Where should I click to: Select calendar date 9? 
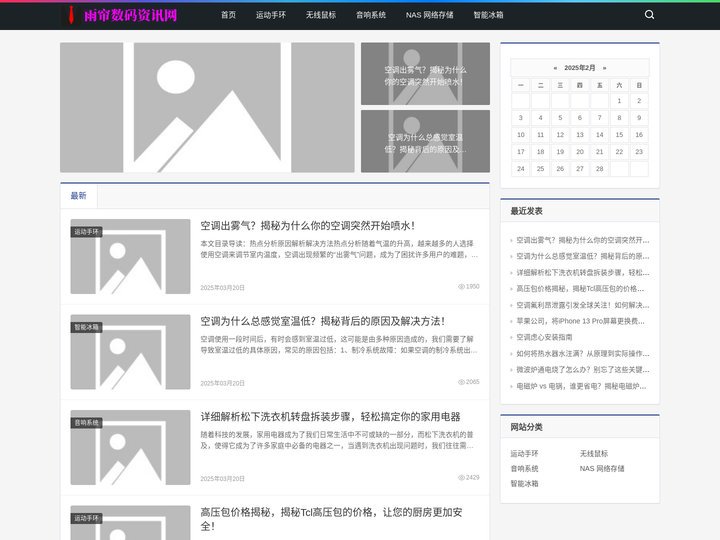(x=639, y=118)
